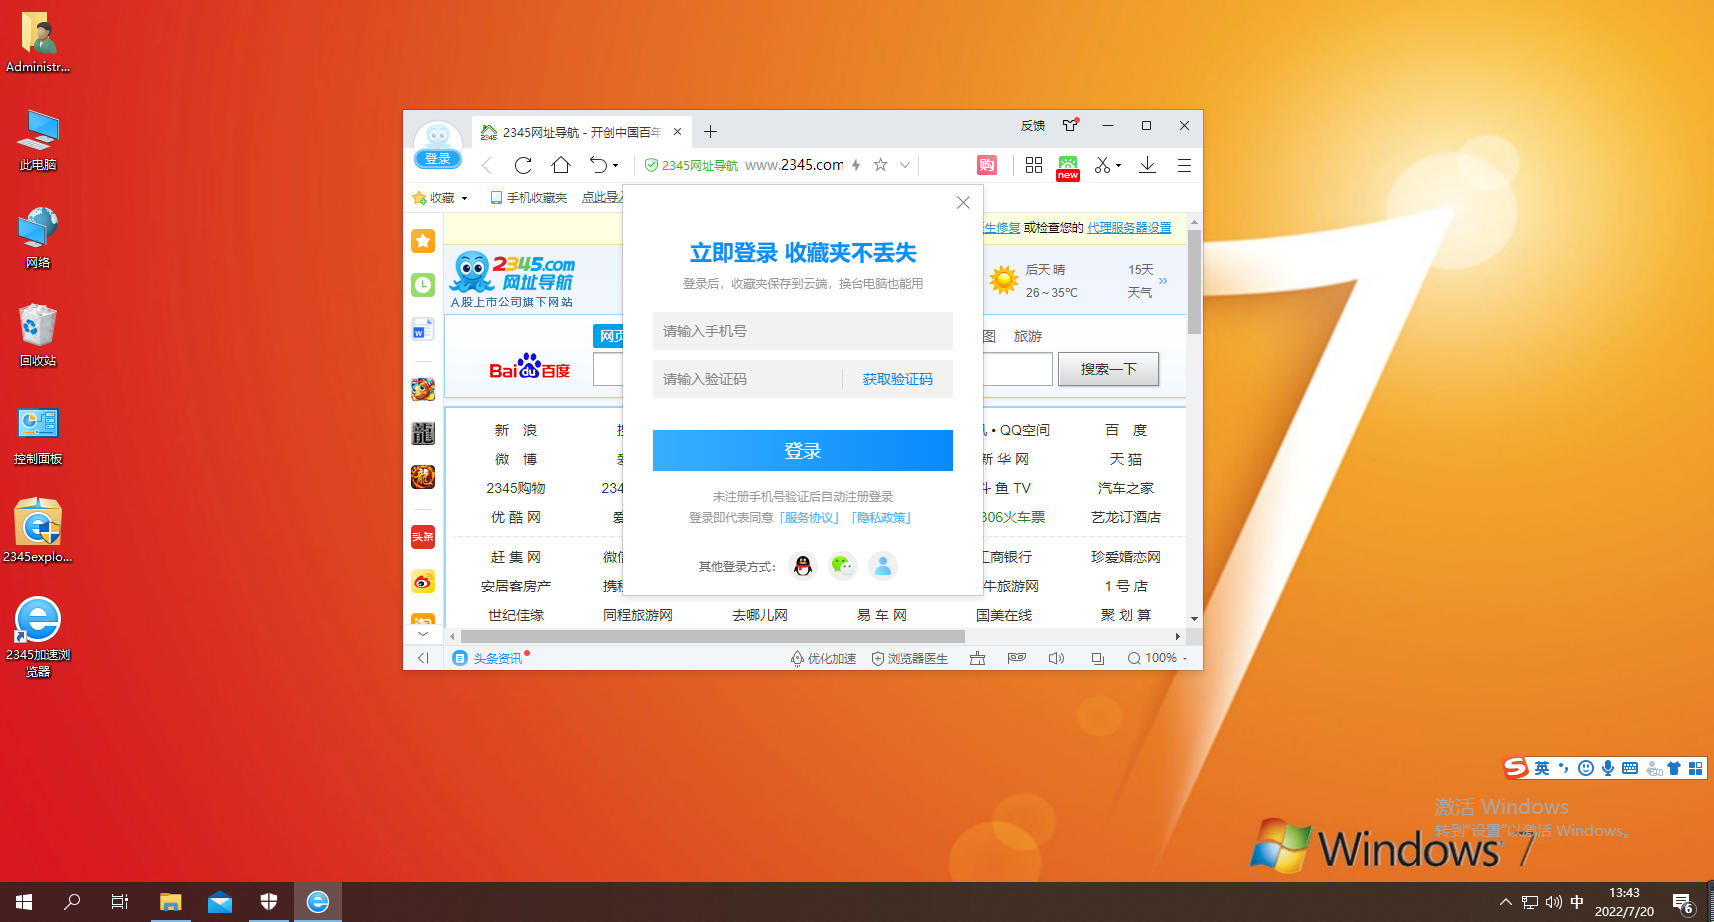The image size is (1714, 922).
Task: Expand address bar history dropdown arrow
Action: click(905, 165)
